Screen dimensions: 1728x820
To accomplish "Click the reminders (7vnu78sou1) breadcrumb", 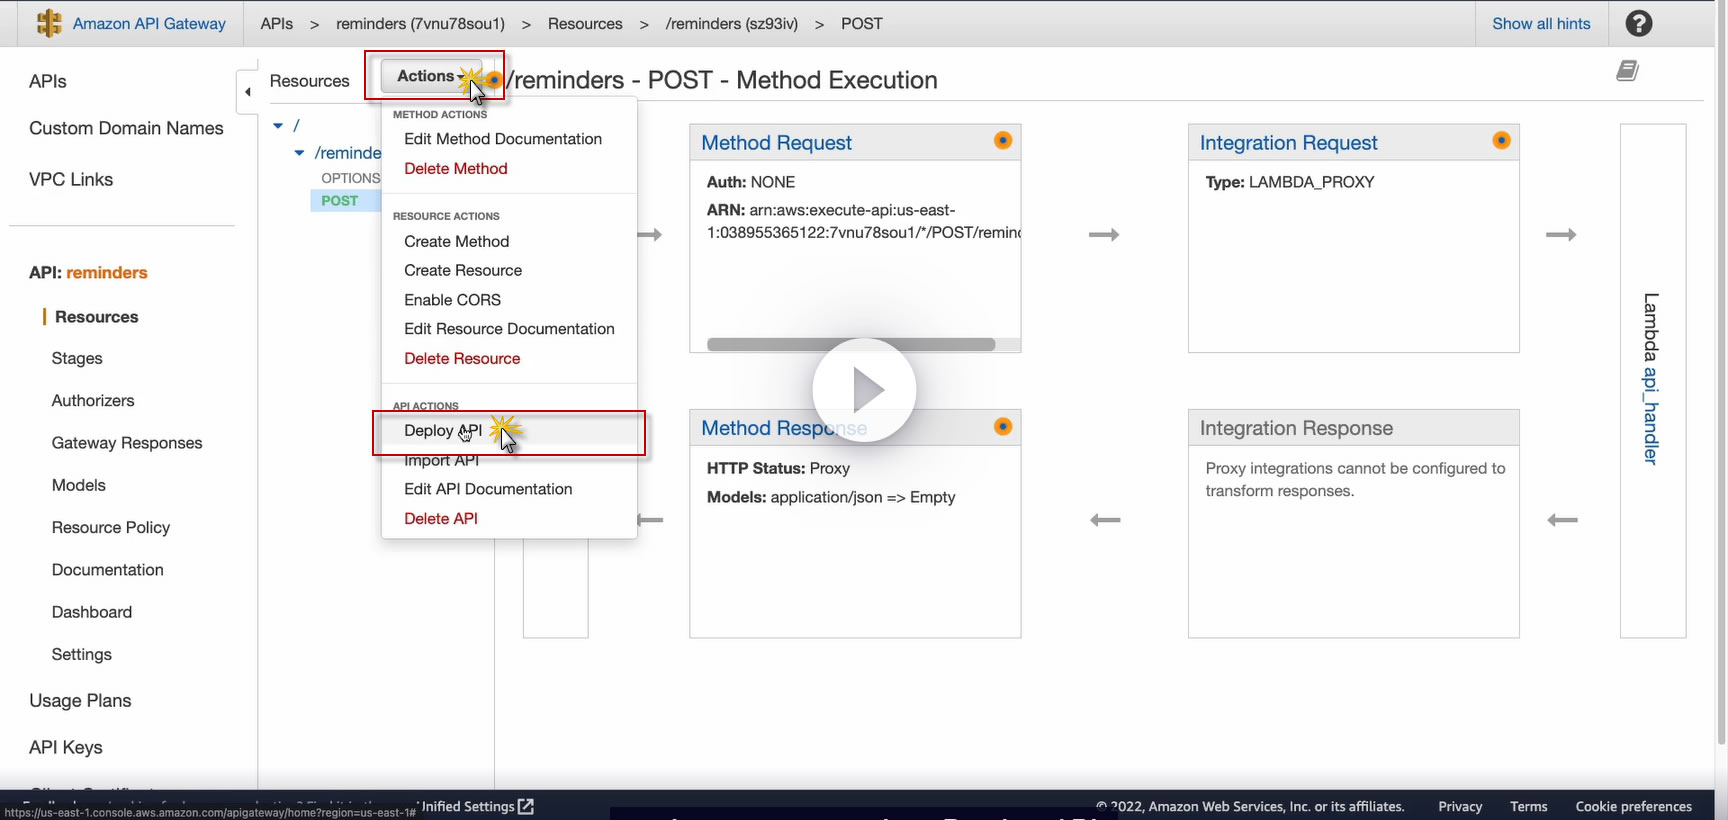I will tap(420, 24).
